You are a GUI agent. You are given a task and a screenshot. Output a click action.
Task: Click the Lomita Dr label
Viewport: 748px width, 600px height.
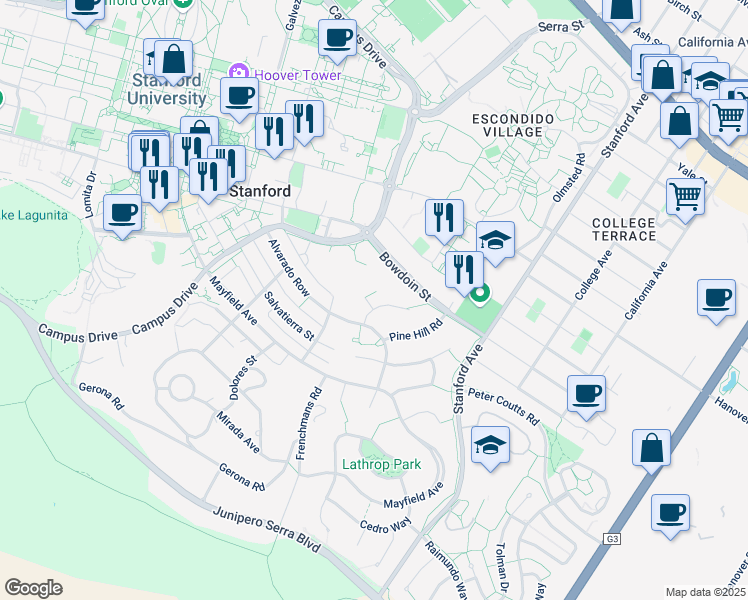90,195
